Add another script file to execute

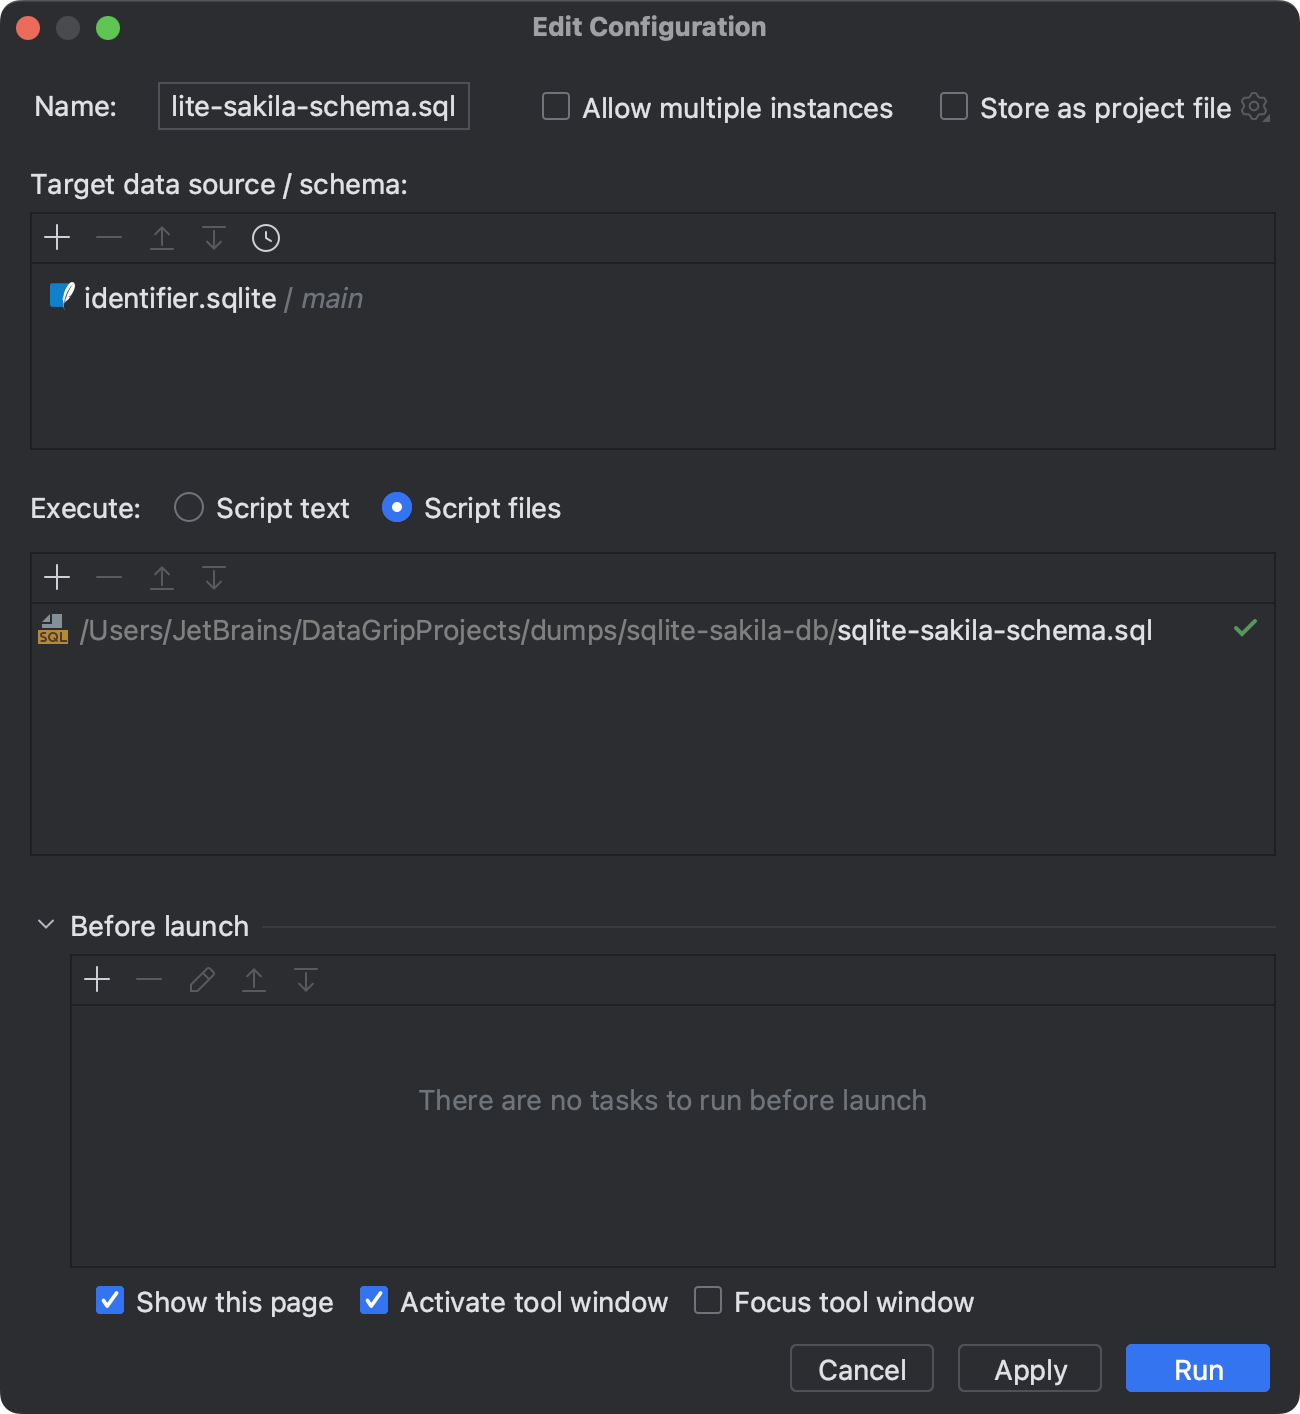click(x=57, y=578)
